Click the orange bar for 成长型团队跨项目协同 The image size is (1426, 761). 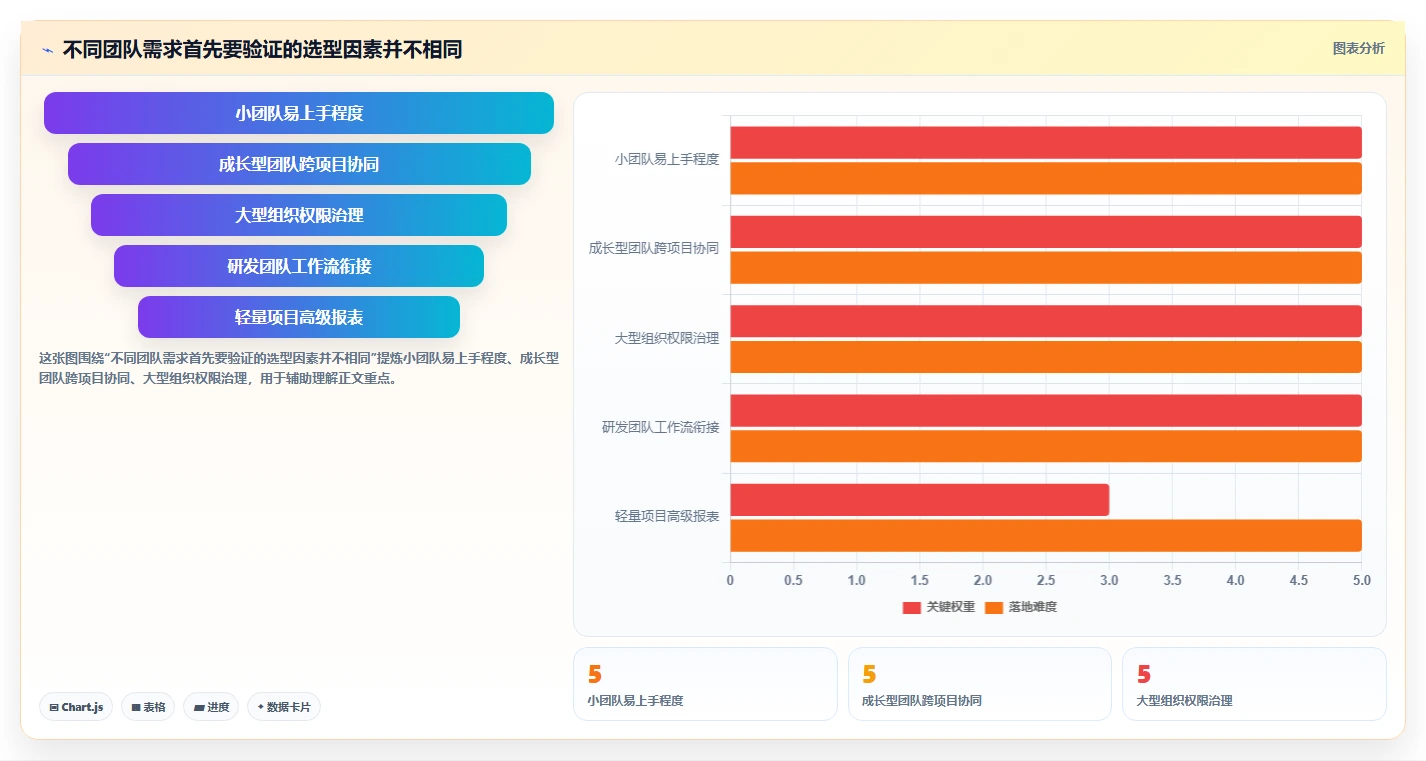pos(1046,267)
